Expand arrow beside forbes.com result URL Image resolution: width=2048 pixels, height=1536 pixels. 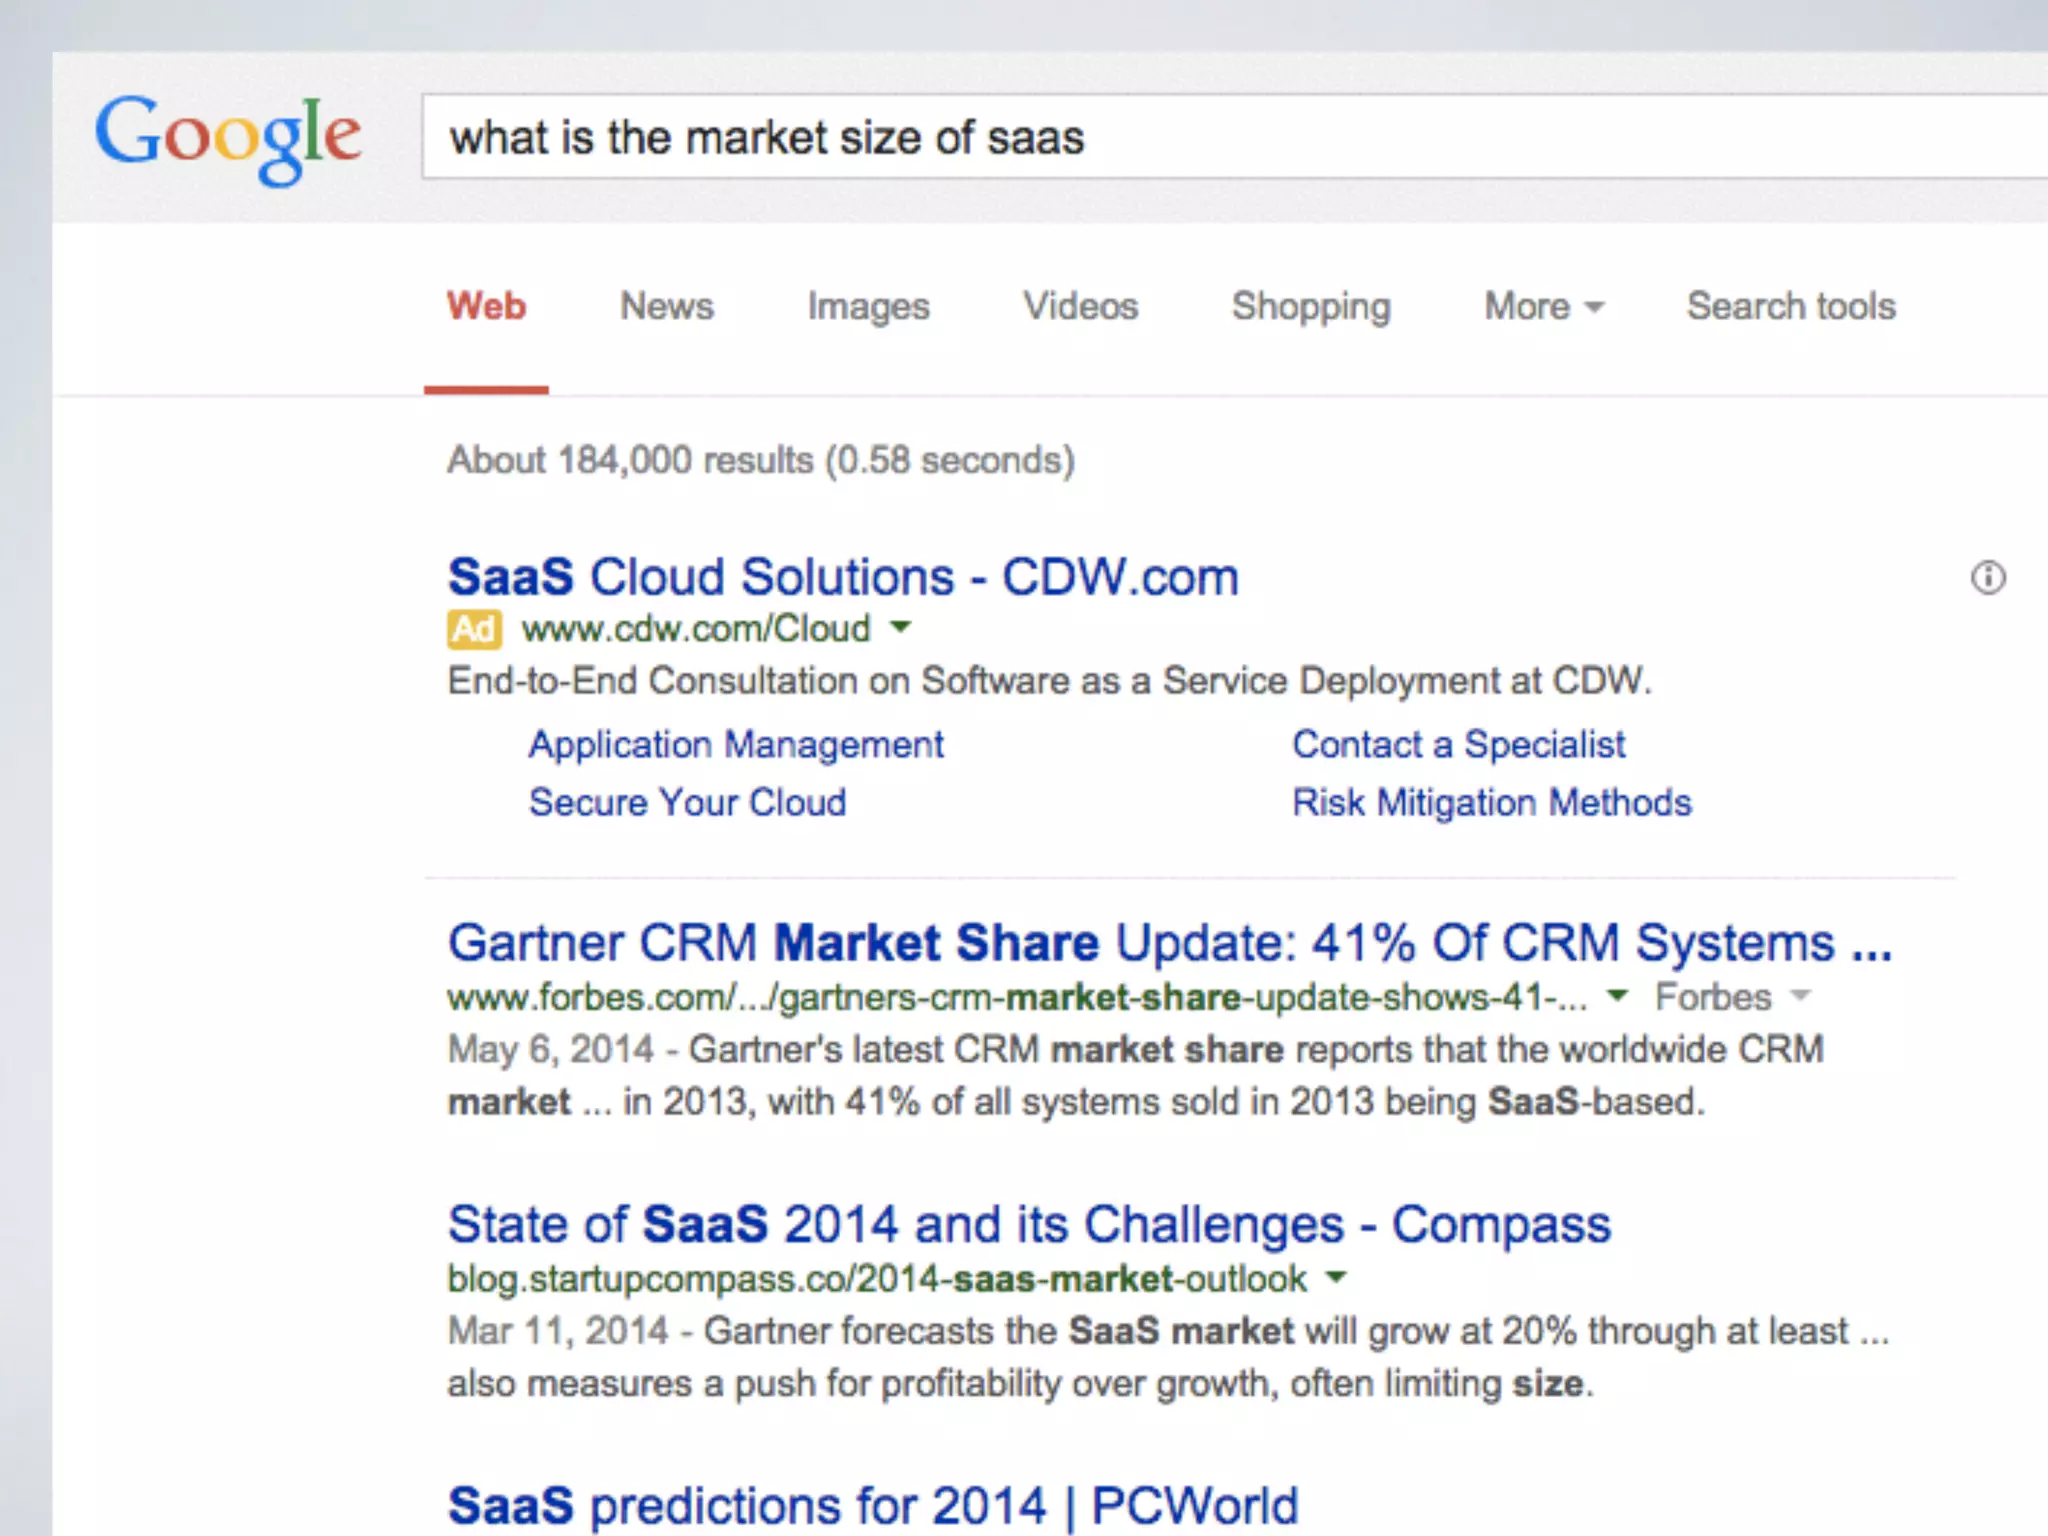tap(1617, 996)
